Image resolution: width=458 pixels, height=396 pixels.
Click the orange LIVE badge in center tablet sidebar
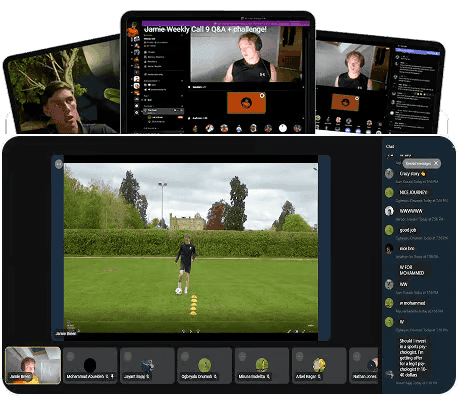pos(180,117)
